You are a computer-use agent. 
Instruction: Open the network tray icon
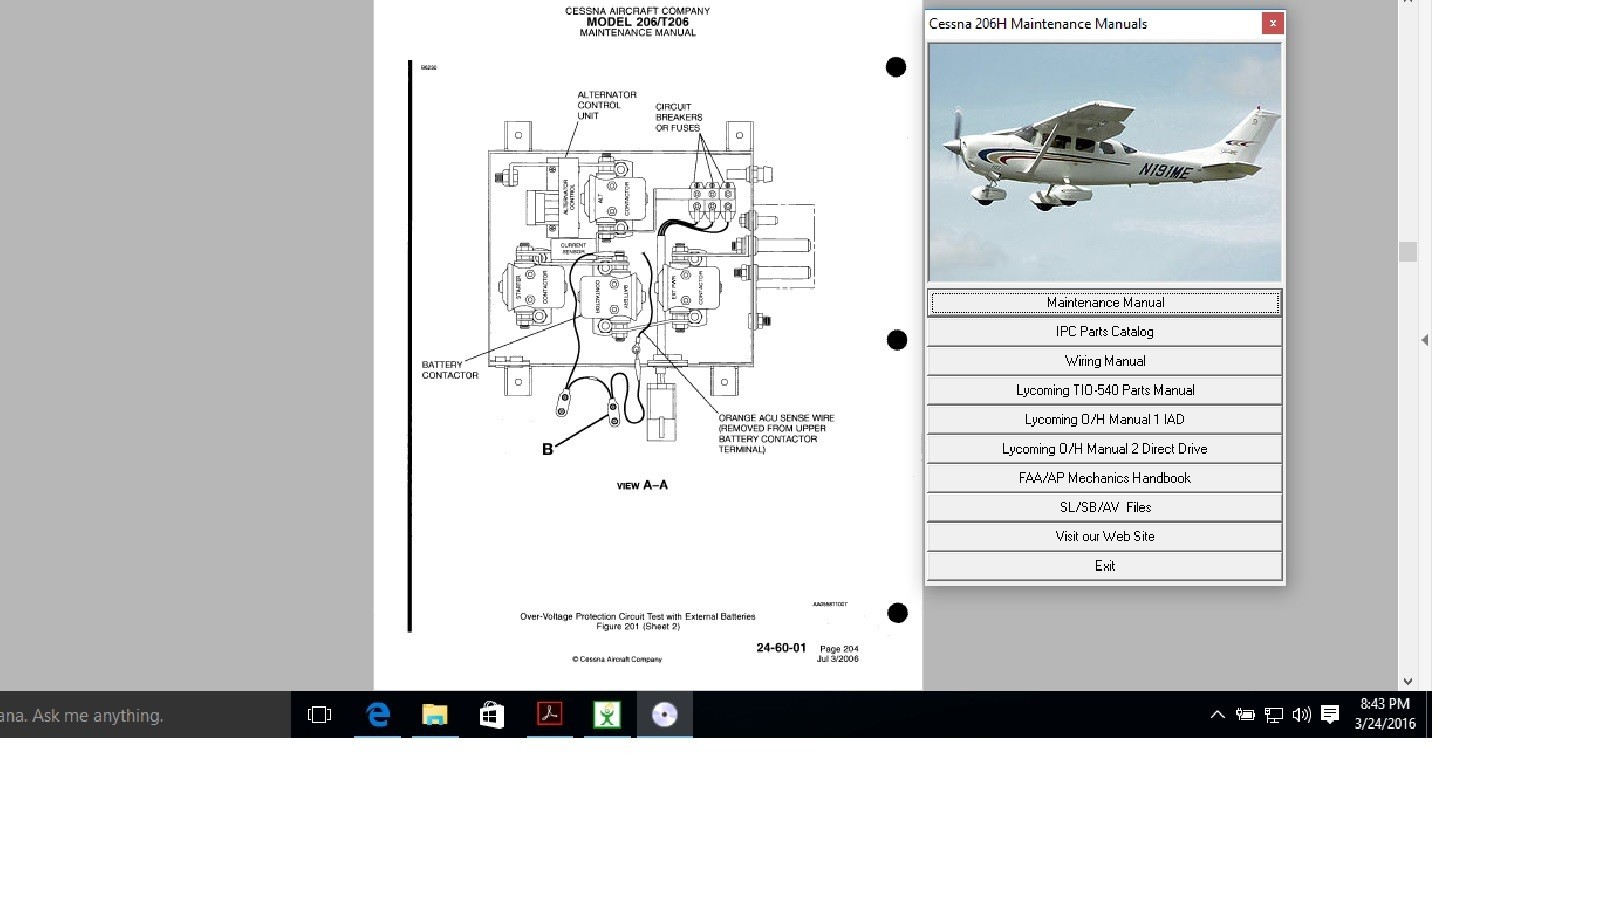1273,715
